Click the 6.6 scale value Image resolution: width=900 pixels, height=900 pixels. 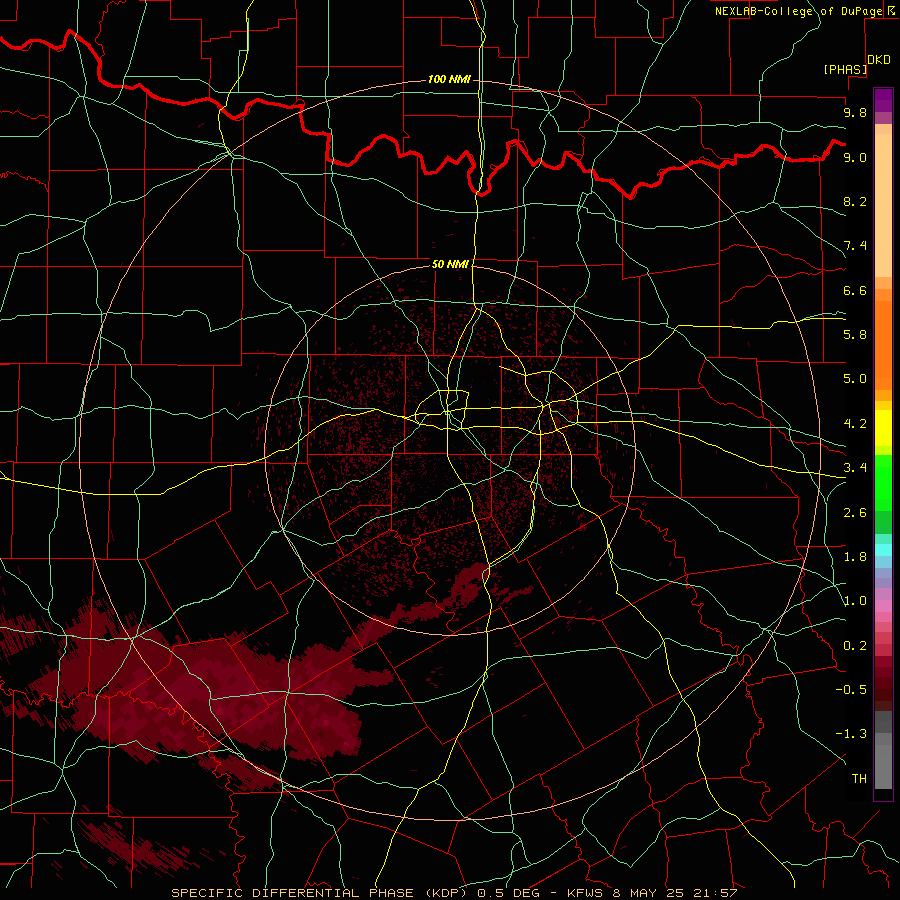tap(855, 290)
